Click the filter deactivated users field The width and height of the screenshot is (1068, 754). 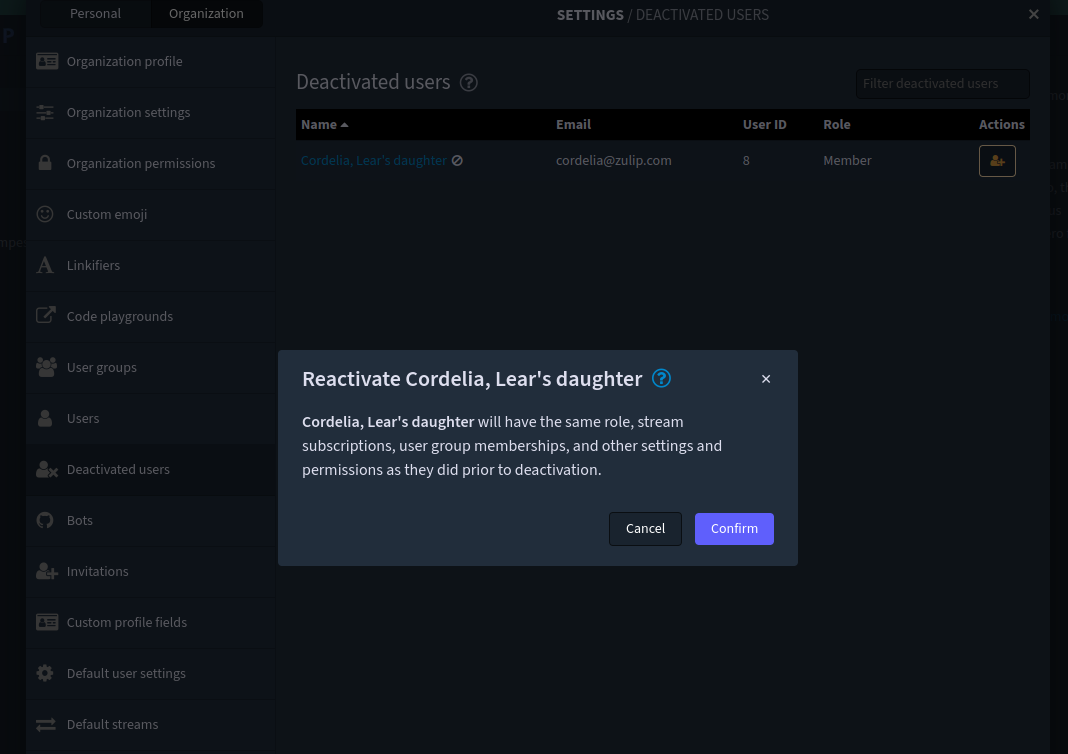[x=941, y=84]
